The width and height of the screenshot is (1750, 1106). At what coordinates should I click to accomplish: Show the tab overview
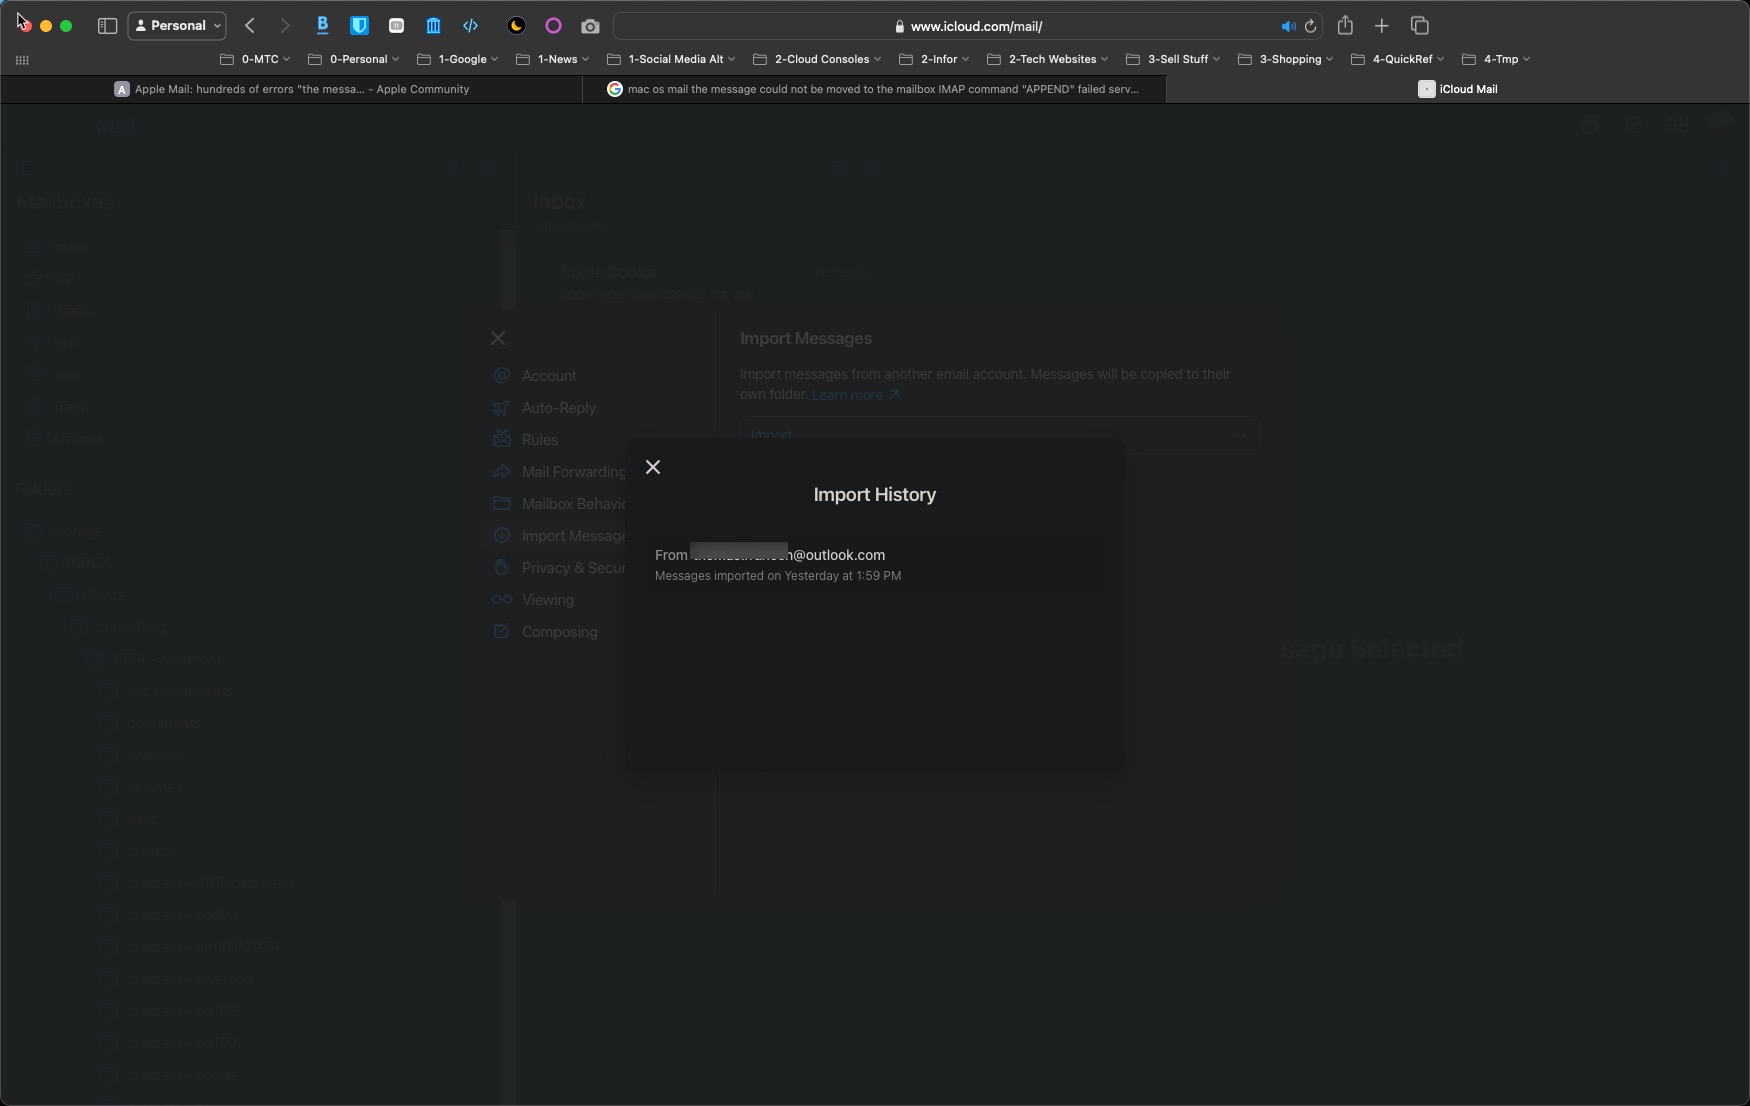(1419, 26)
